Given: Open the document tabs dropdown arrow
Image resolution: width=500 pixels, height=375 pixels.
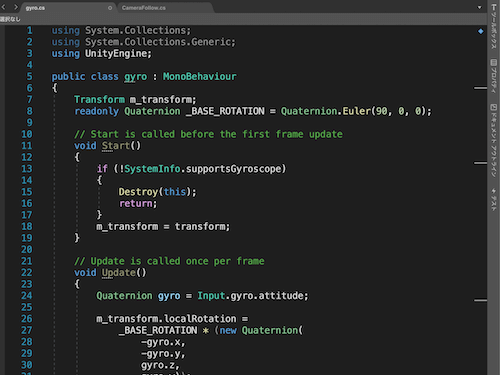Looking at the screenshot, I should [479, 7].
